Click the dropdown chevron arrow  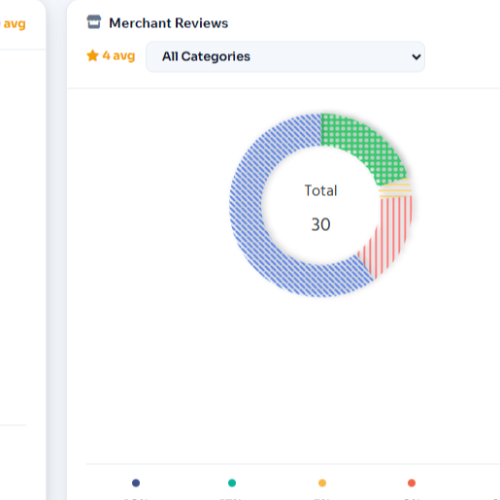click(x=416, y=57)
